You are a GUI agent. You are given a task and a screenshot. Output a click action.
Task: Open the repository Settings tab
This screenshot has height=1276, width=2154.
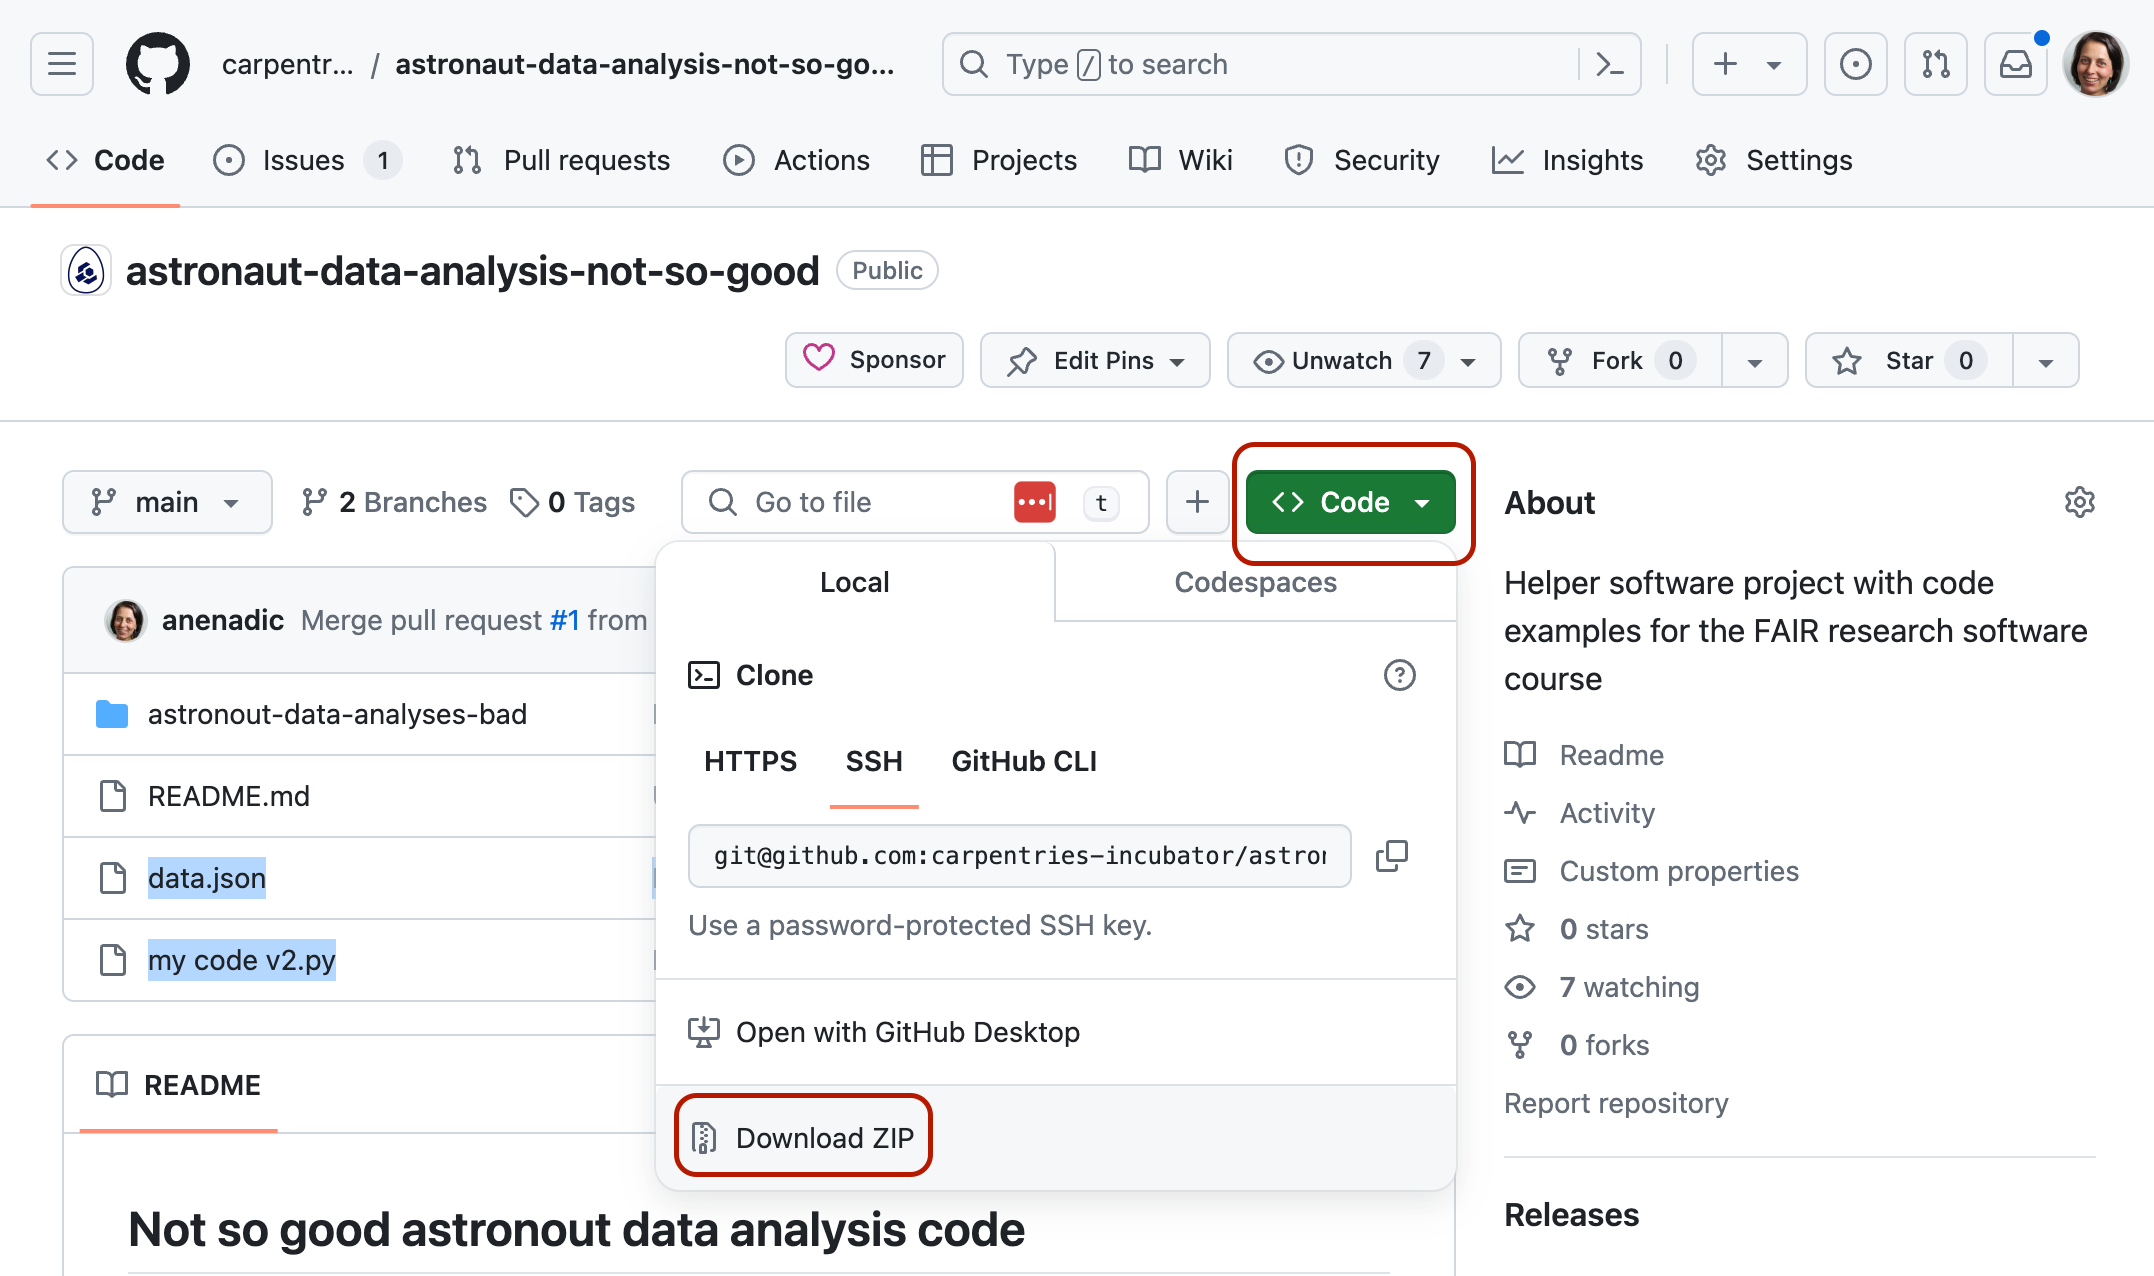pyautogui.click(x=1774, y=160)
